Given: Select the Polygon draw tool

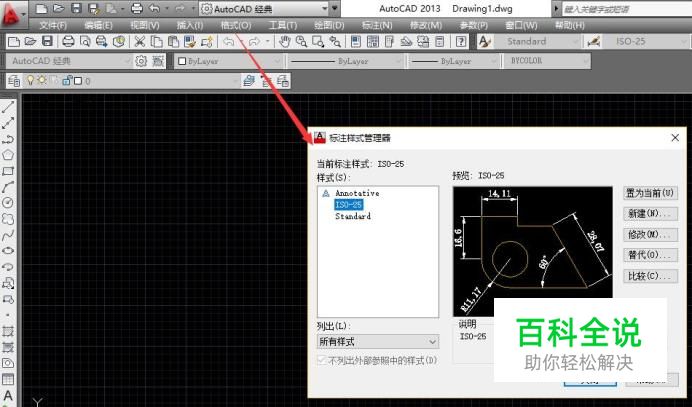Looking at the screenshot, I should (x=8, y=155).
